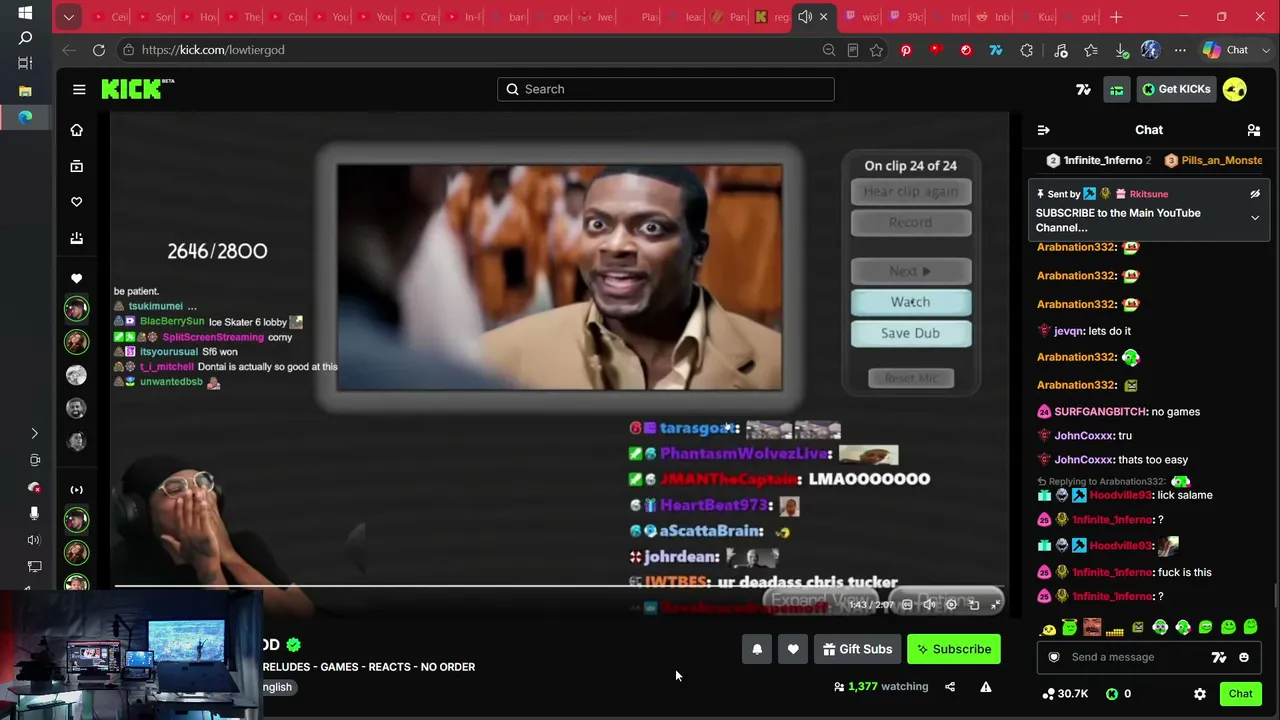Open a new browser tab
Screen dimensions: 1280x720
tap(1116, 17)
